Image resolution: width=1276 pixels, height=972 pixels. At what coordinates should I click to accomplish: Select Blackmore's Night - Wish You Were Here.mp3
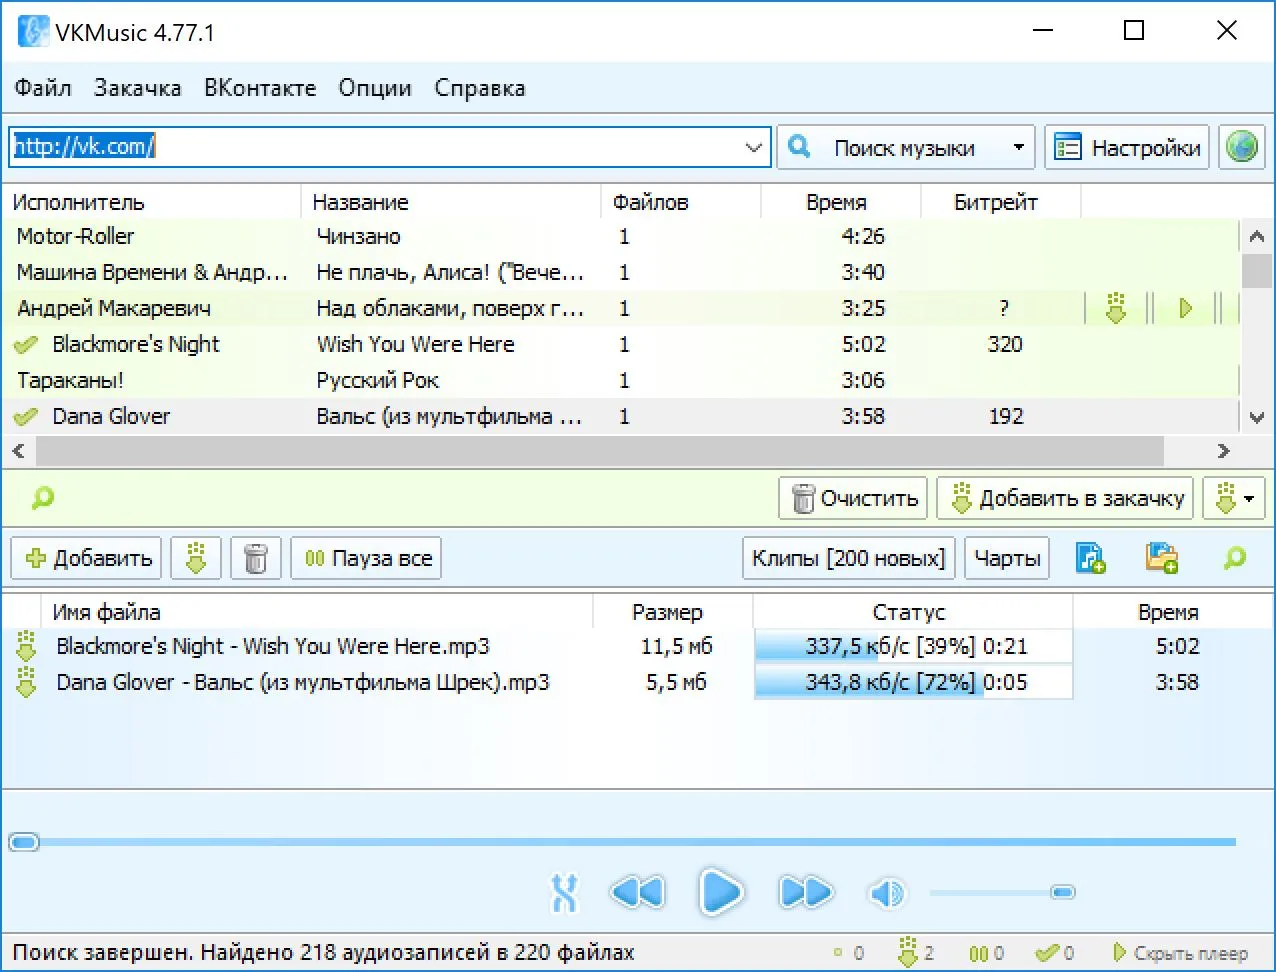273,646
